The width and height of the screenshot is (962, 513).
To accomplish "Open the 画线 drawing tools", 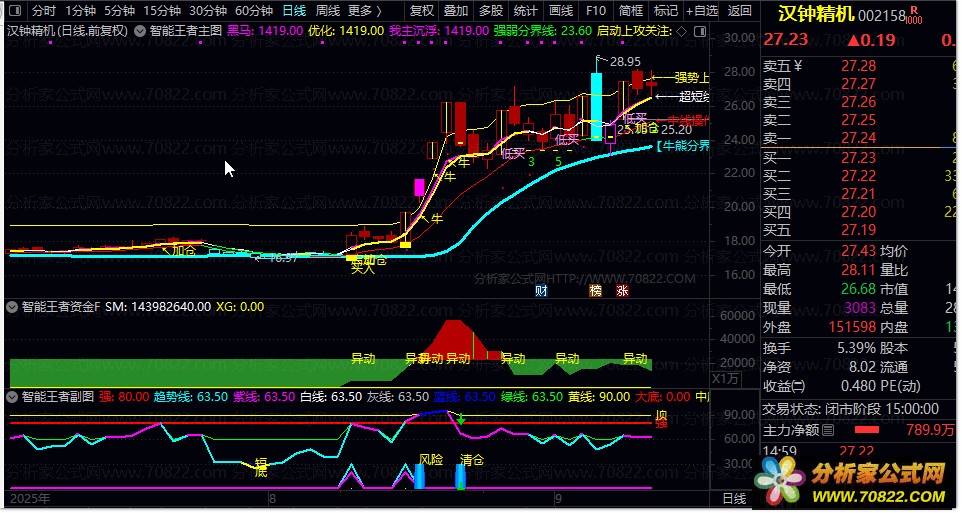I will pyautogui.click(x=561, y=10).
